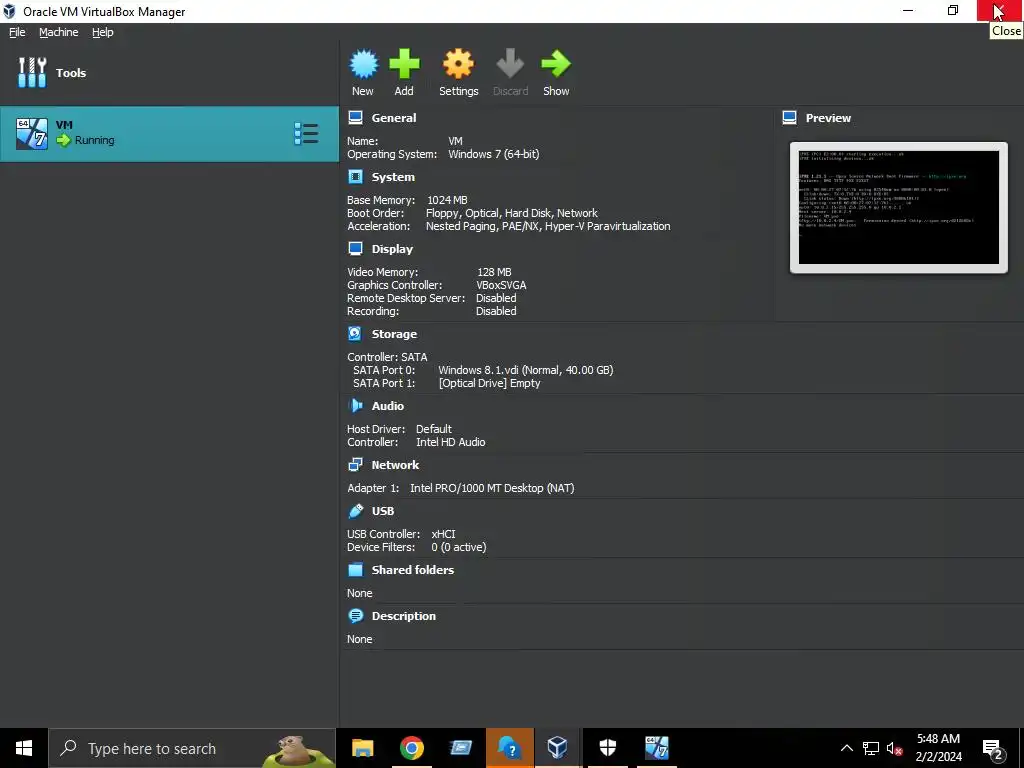Open the Settings gear in the toolbar
Viewport: 1024px width, 768px height.
(x=458, y=64)
